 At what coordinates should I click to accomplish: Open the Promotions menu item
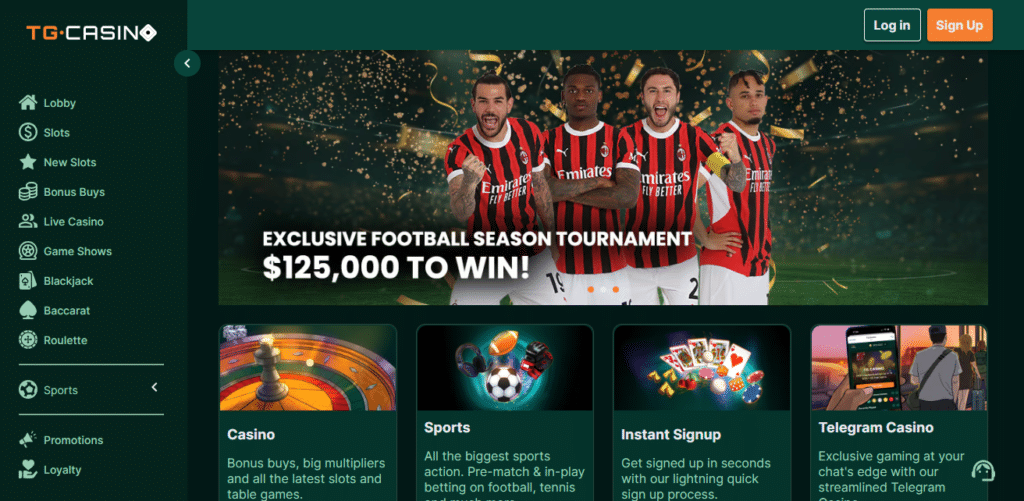(61, 440)
